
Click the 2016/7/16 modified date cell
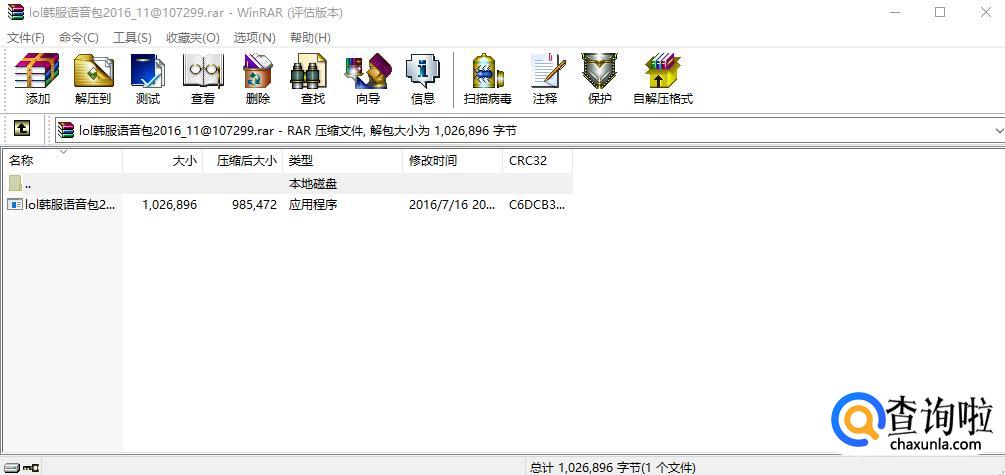coord(453,205)
